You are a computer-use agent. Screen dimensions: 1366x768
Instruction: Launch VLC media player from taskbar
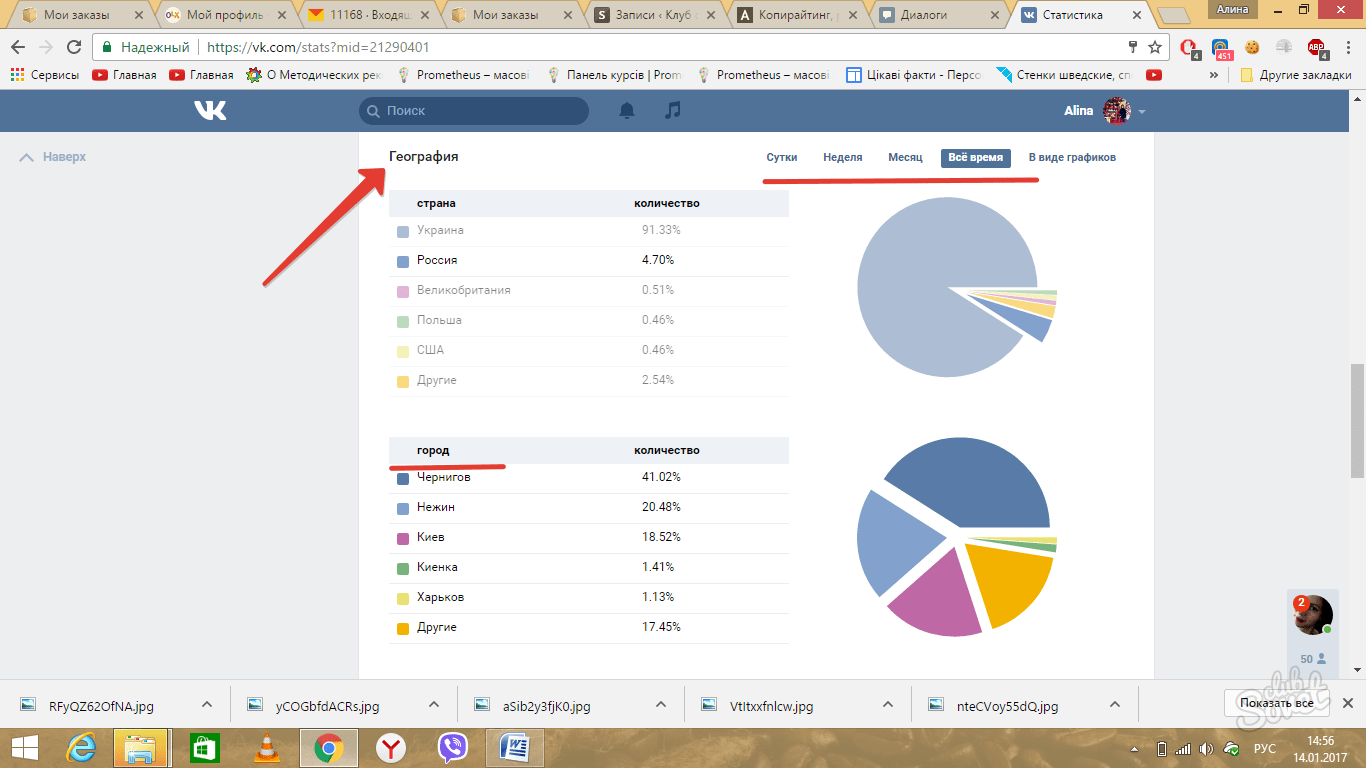click(x=266, y=747)
